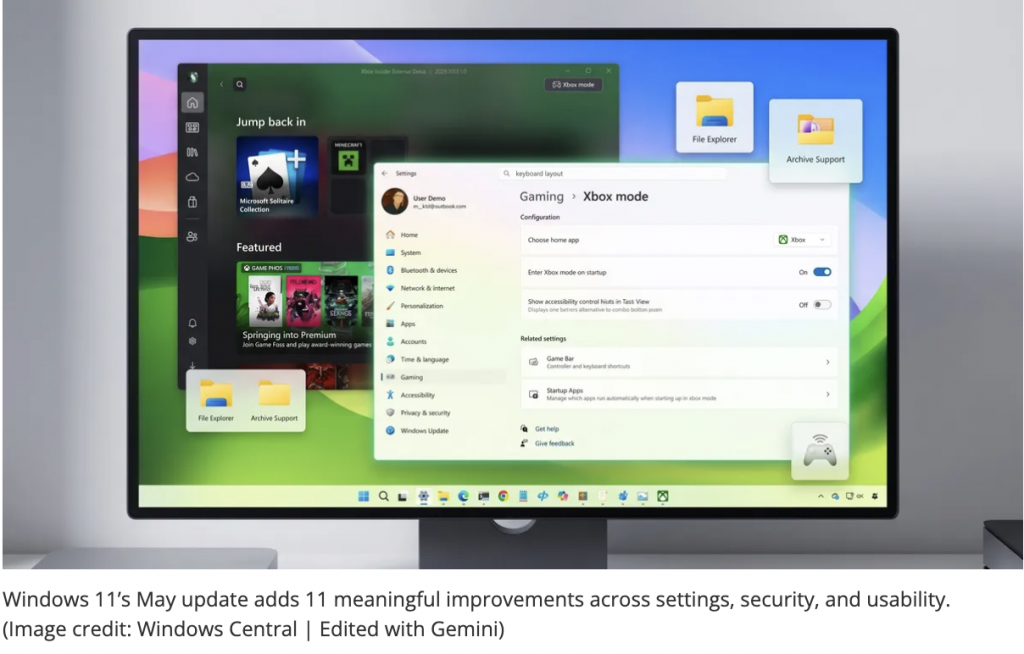Image resolution: width=1024 pixels, height=654 pixels.
Task: Open Task View on the taskbar
Action: (x=403, y=497)
